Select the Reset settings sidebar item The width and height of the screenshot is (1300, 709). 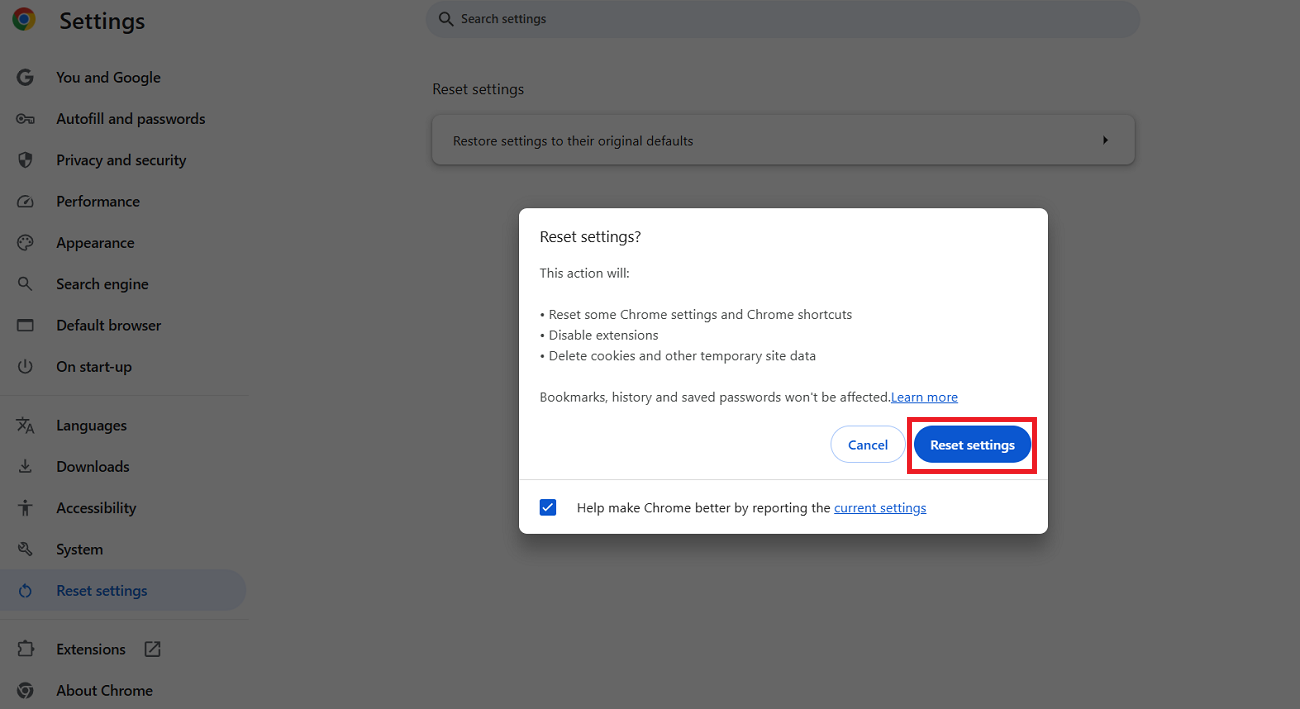tap(123, 591)
